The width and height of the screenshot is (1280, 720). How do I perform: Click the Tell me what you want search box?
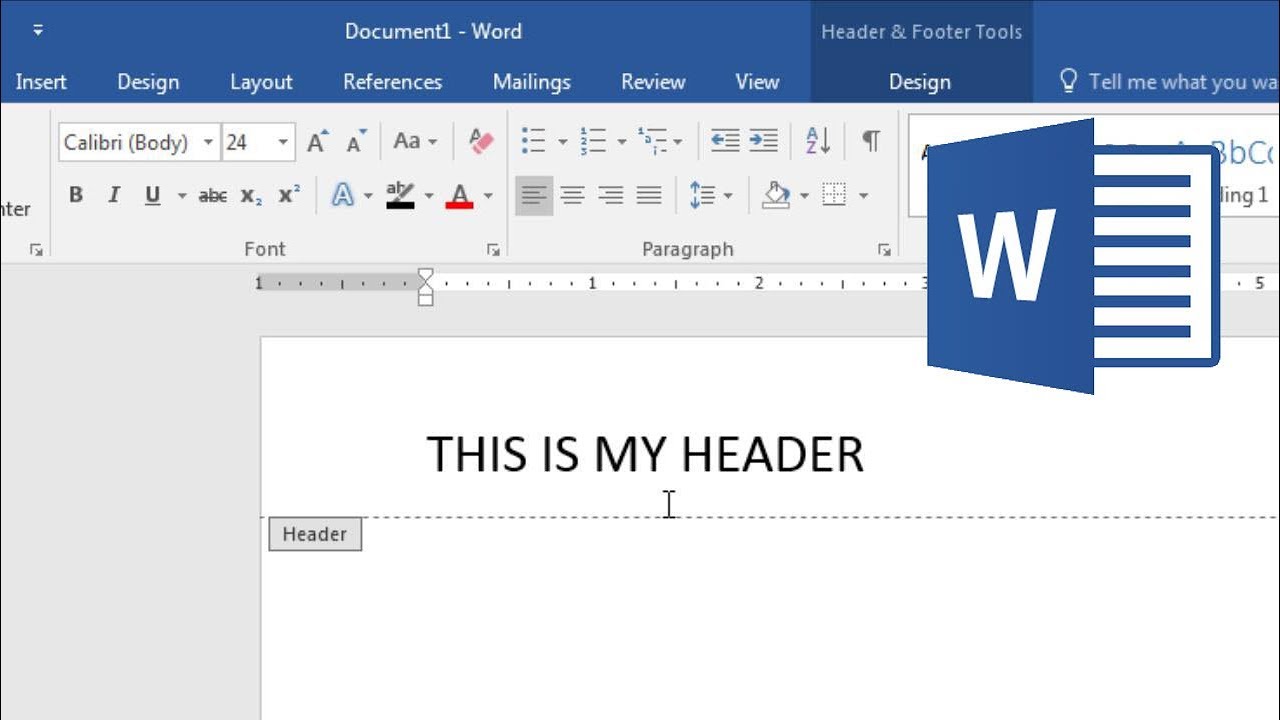coord(1170,82)
